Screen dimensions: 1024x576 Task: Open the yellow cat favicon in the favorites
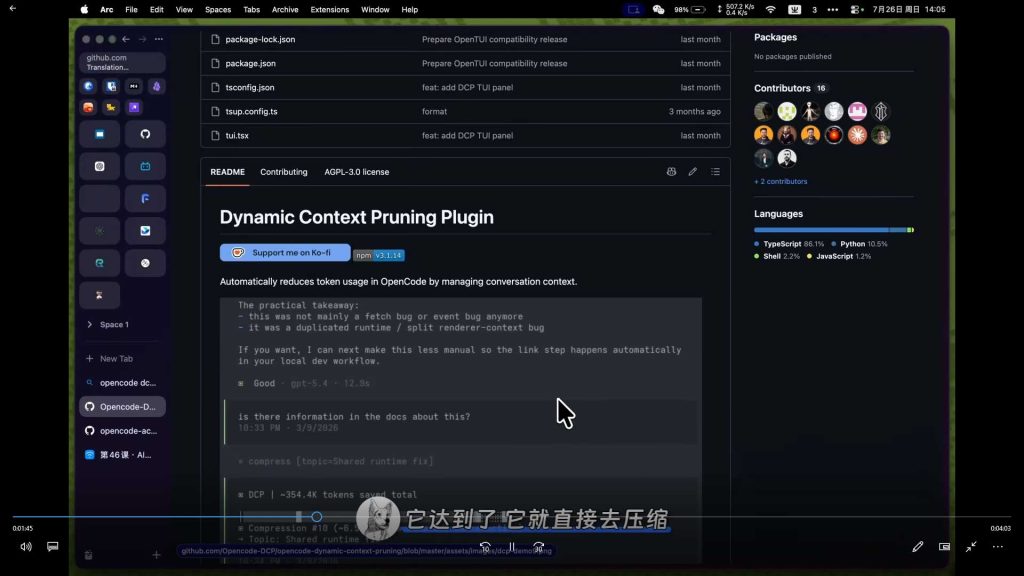coord(111,107)
